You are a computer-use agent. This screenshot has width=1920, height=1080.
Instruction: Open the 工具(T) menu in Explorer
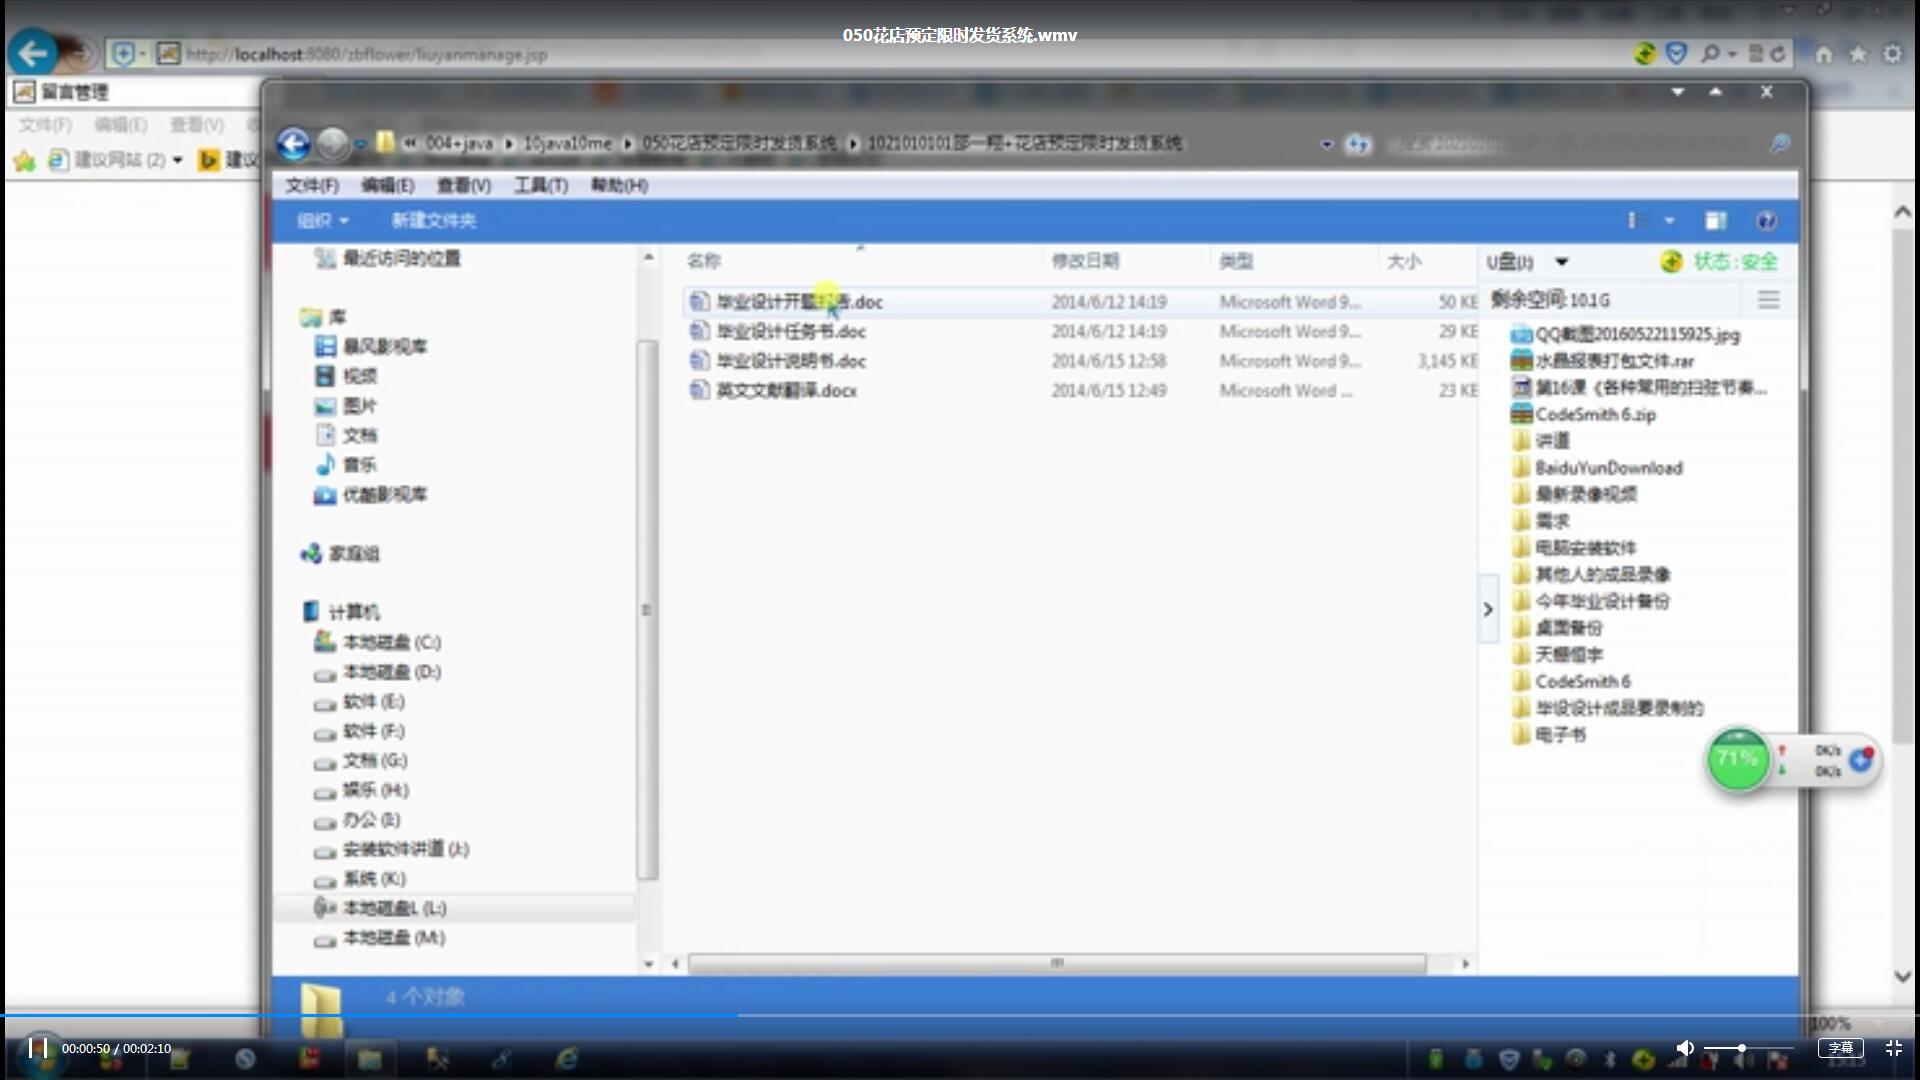tap(540, 186)
